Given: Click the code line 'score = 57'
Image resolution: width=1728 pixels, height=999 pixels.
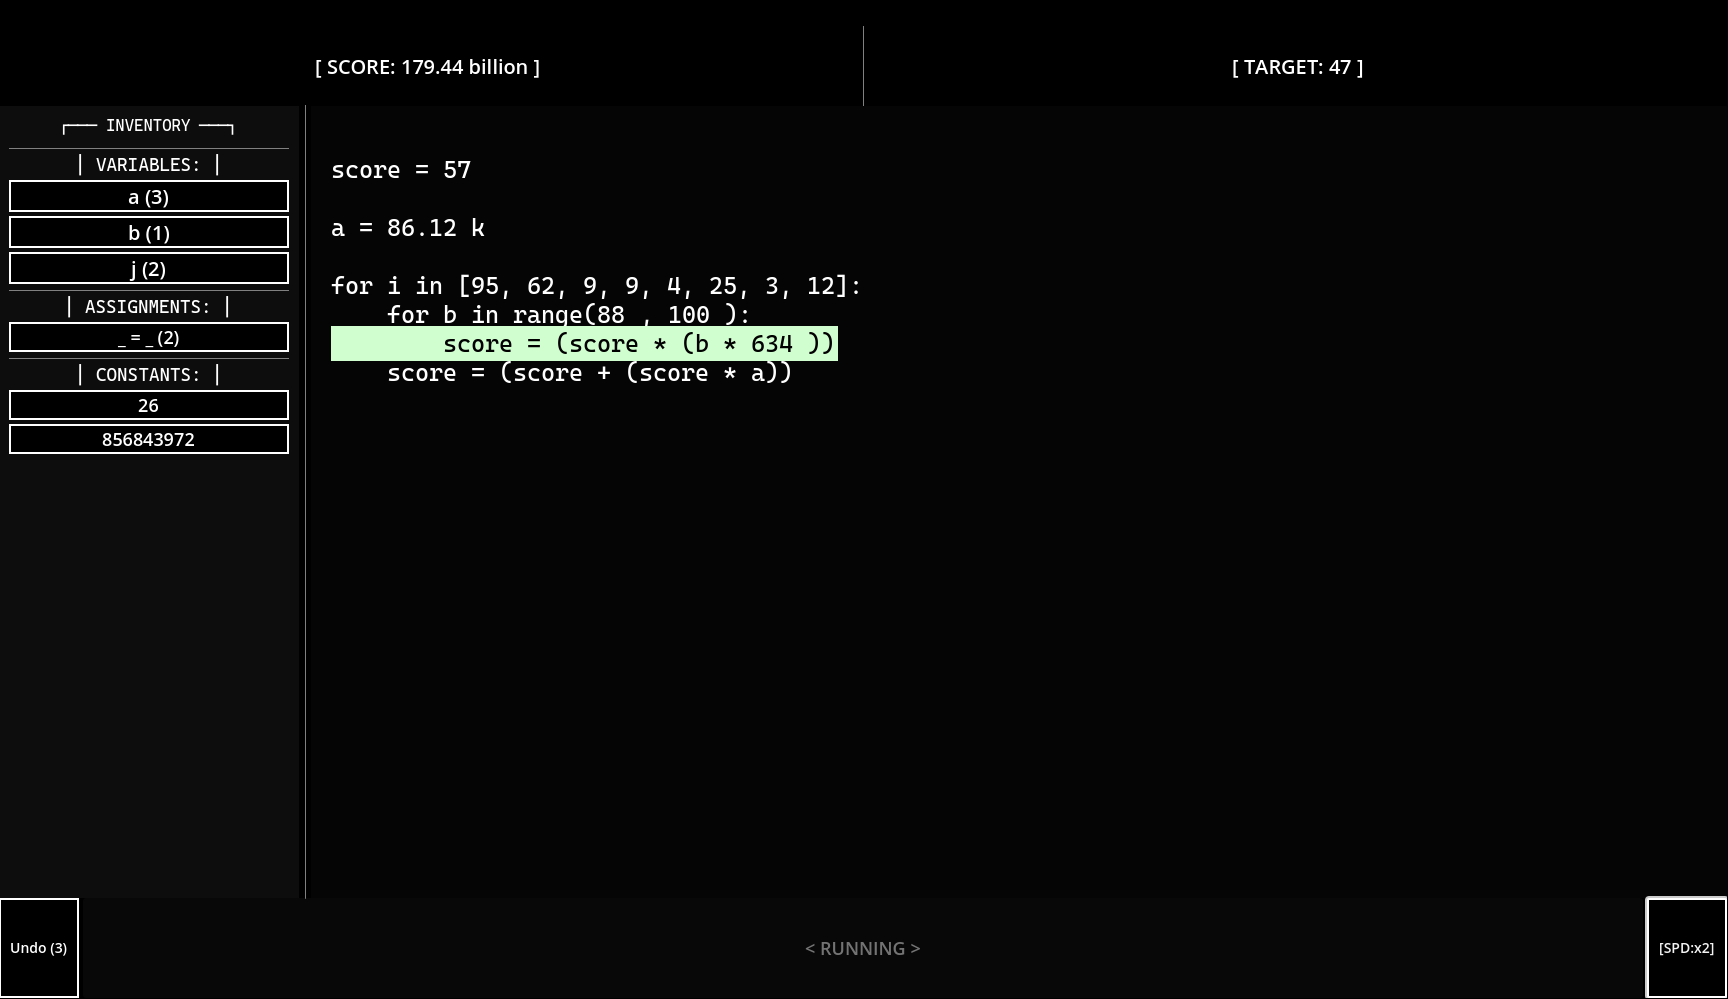Looking at the screenshot, I should coord(401,170).
